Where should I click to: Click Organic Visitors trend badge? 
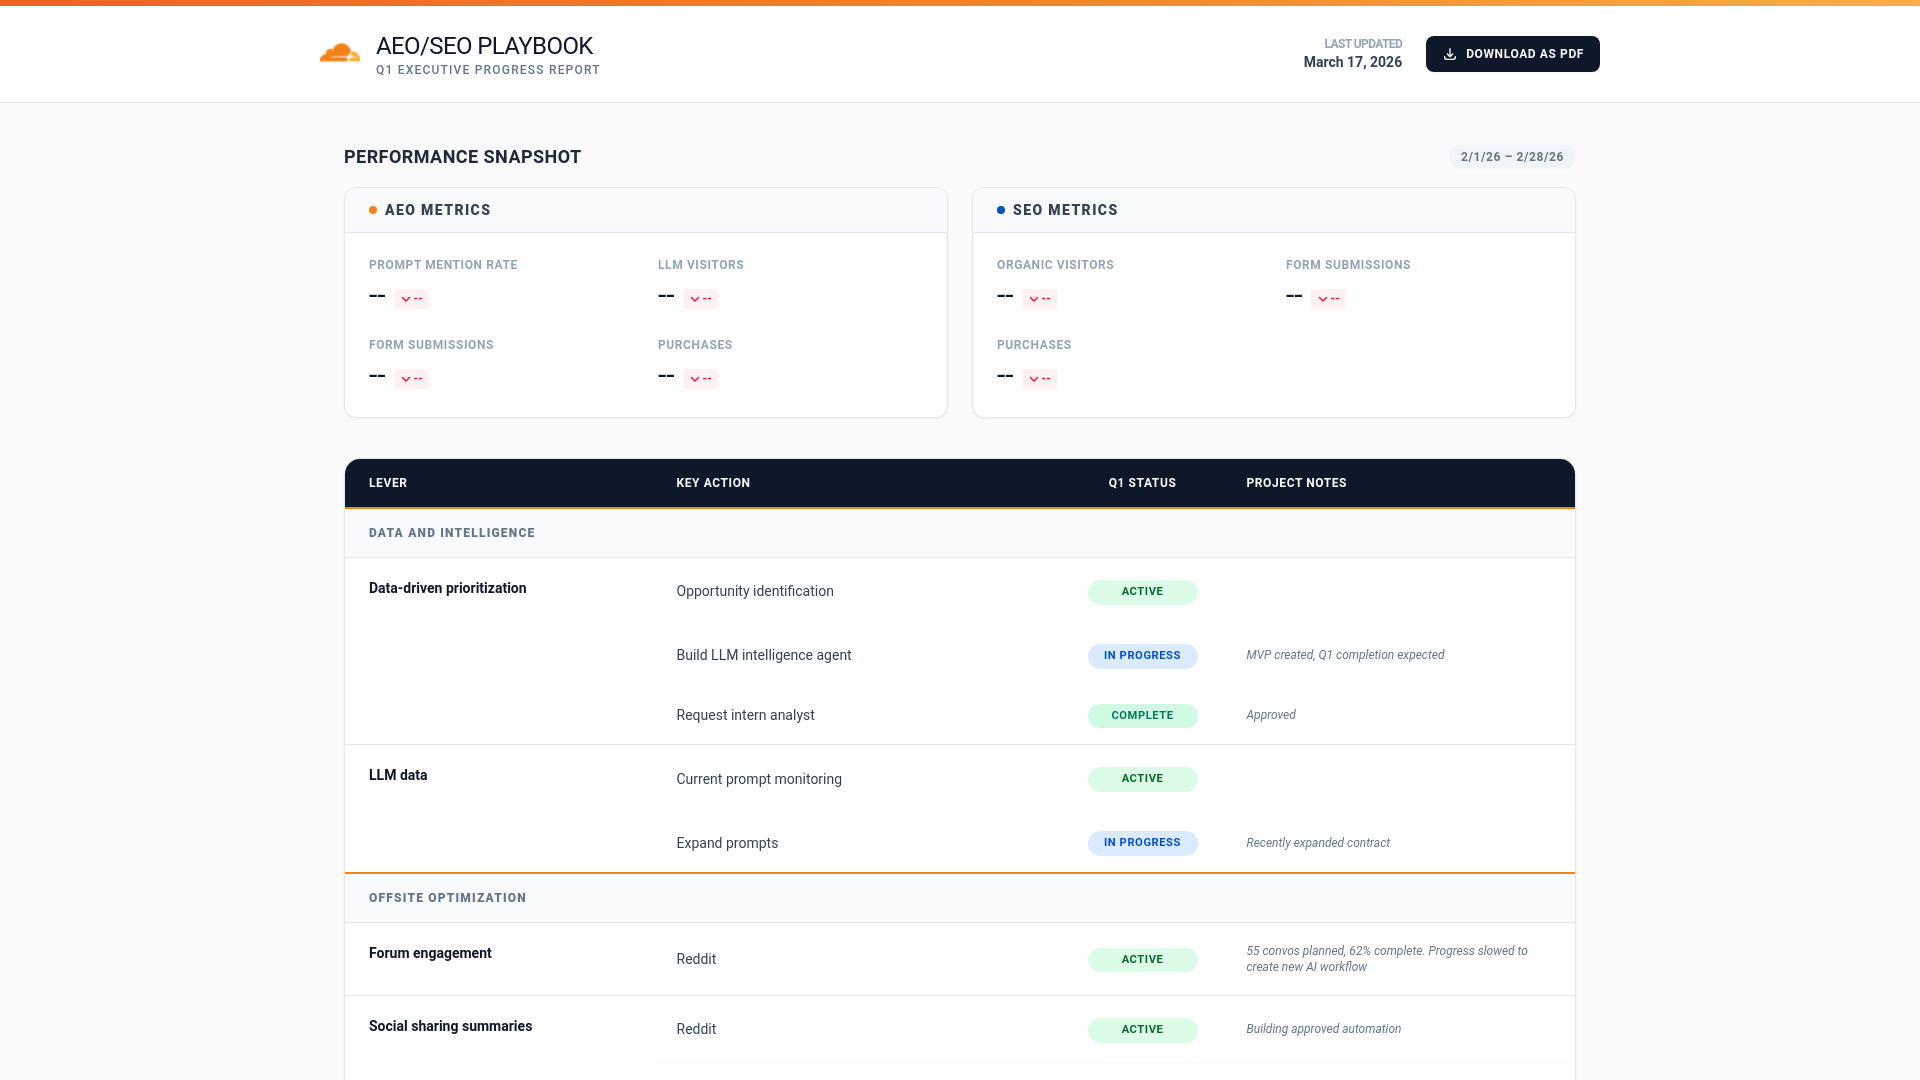click(x=1039, y=298)
